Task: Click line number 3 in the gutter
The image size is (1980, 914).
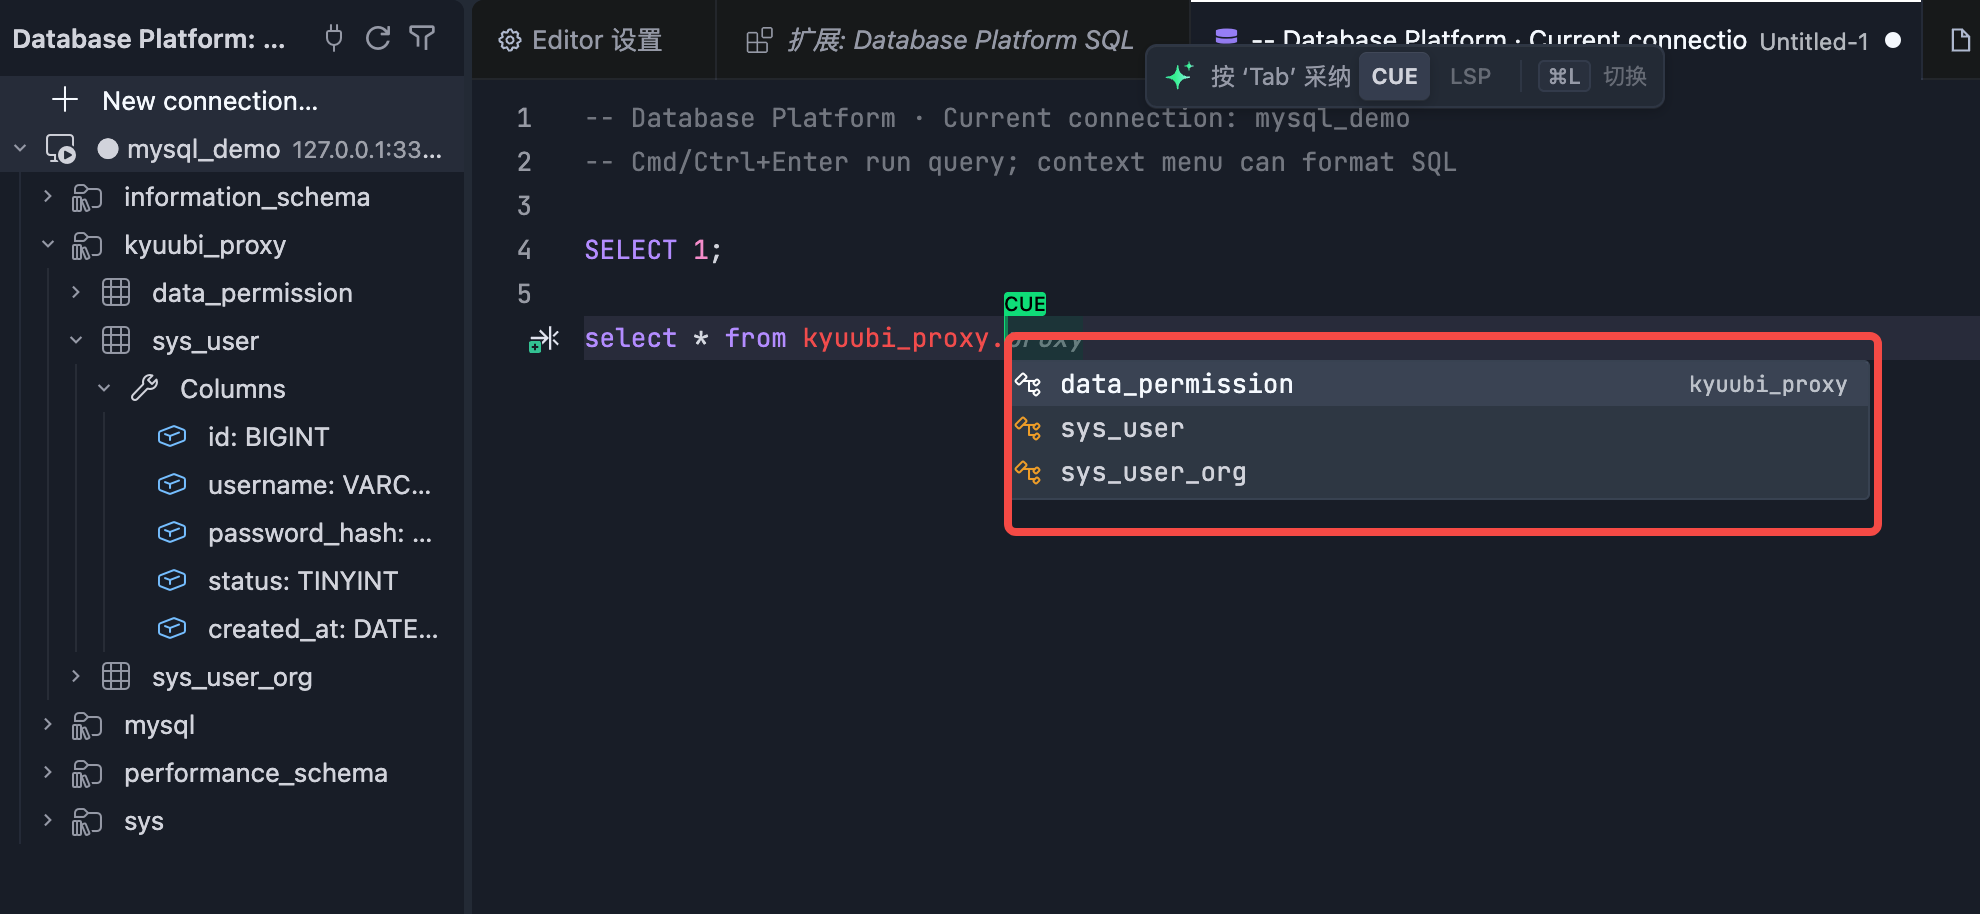Action: pos(524,206)
